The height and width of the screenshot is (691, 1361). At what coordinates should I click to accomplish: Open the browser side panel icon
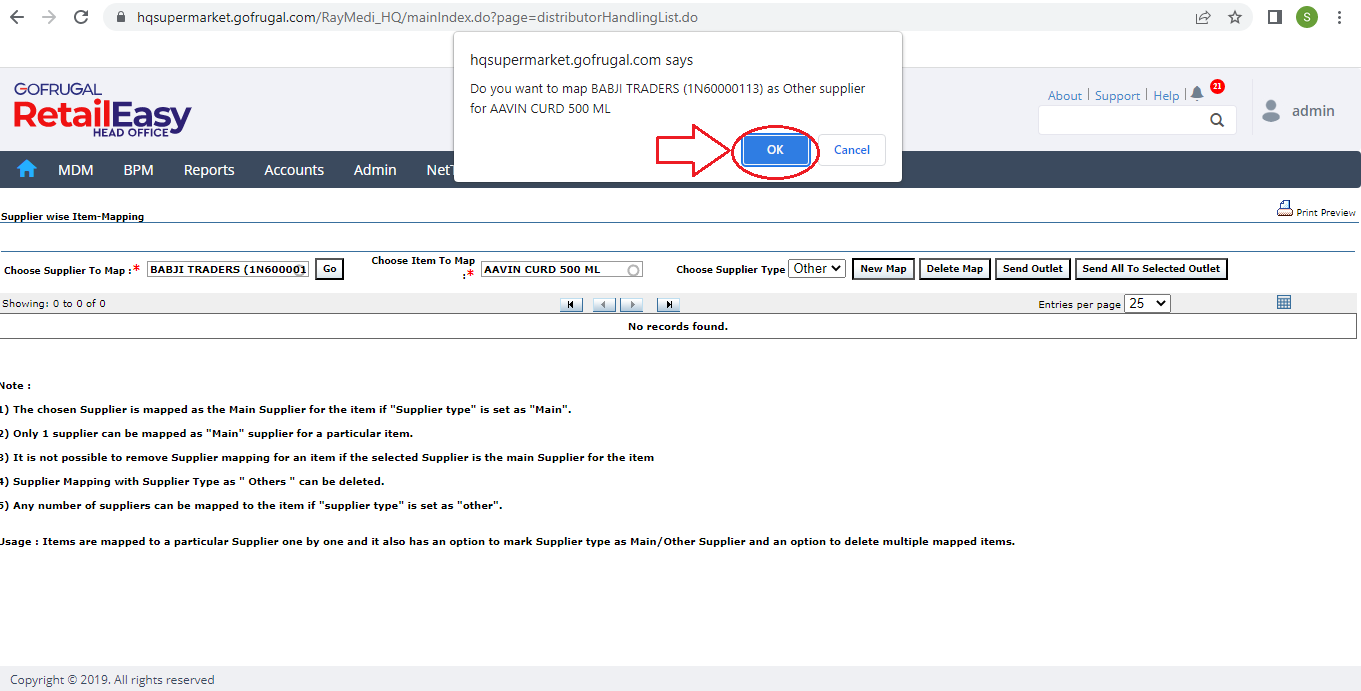[x=1274, y=17]
